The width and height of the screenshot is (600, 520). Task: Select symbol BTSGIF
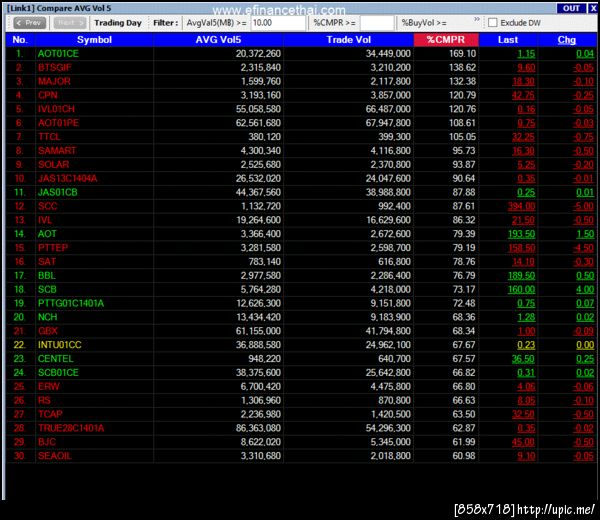55,67
